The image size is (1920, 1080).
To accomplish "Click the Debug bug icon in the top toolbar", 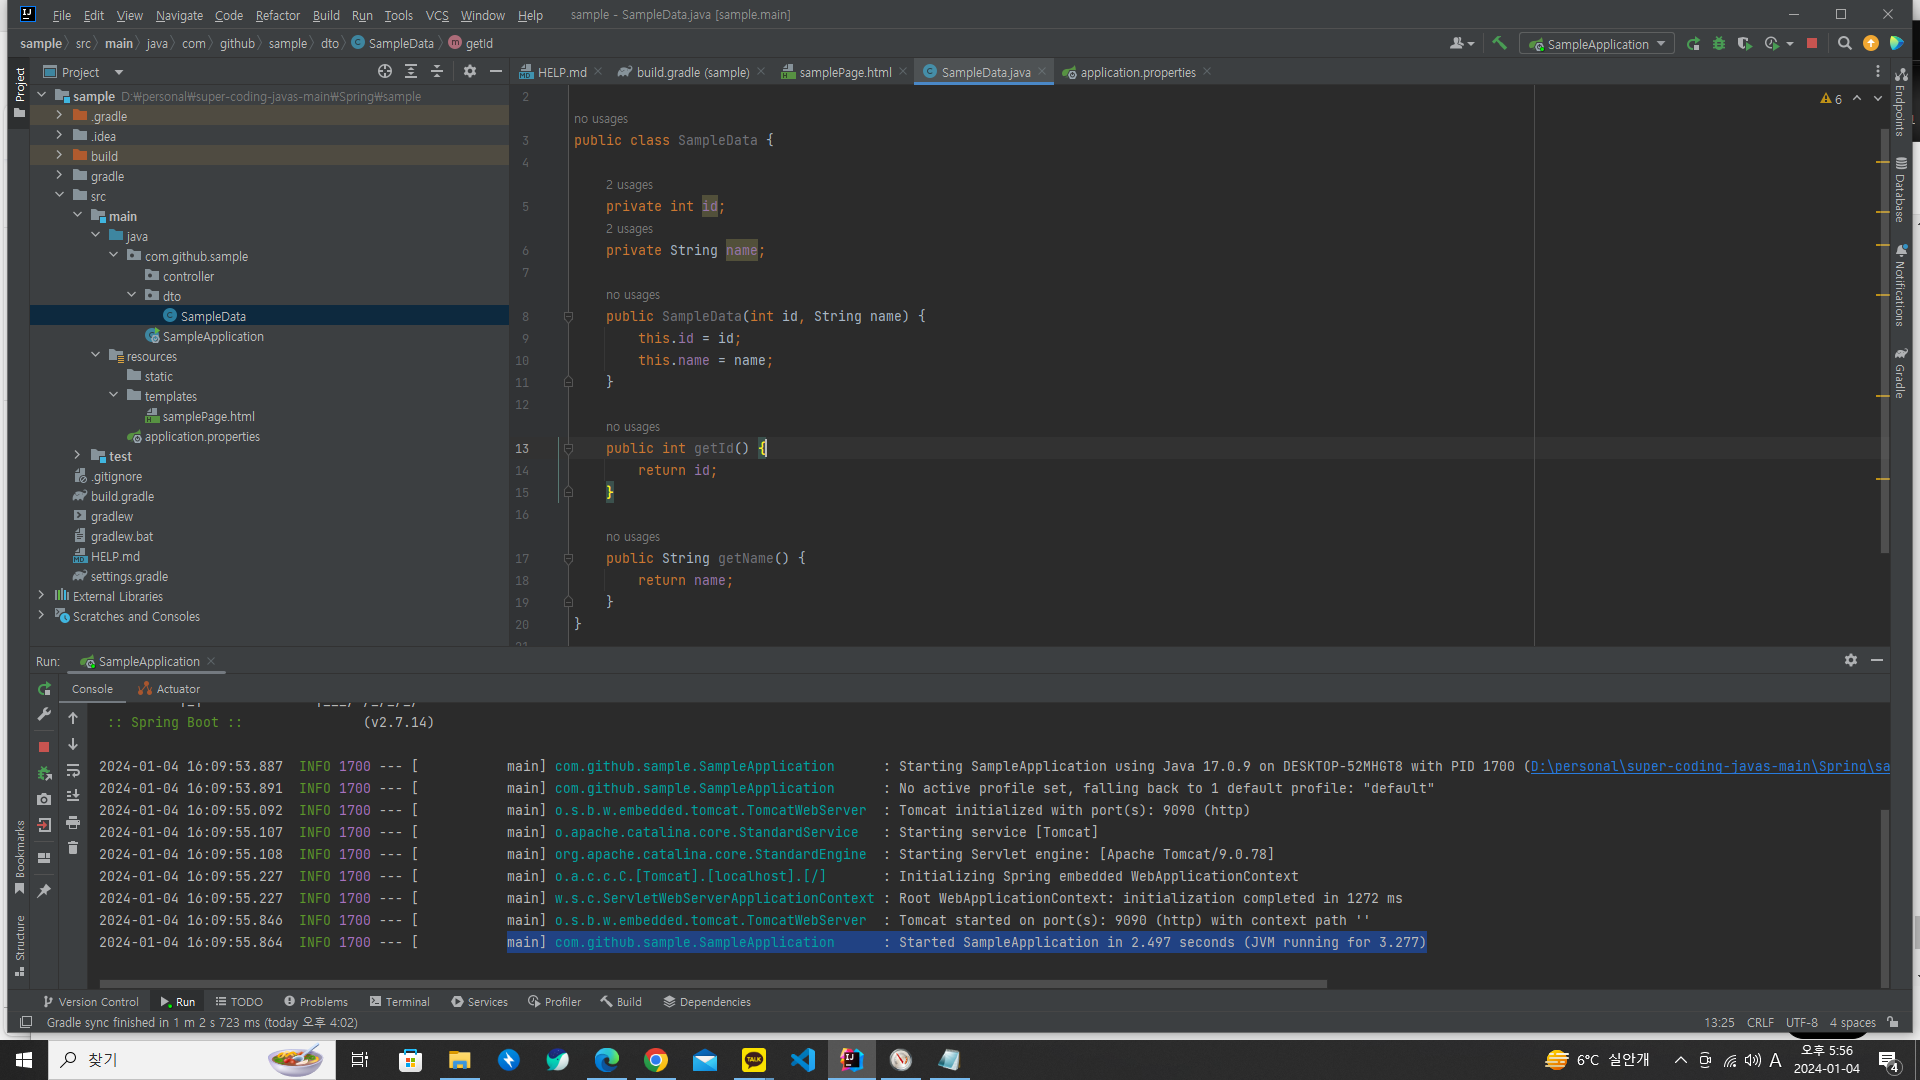I will coord(1719,43).
